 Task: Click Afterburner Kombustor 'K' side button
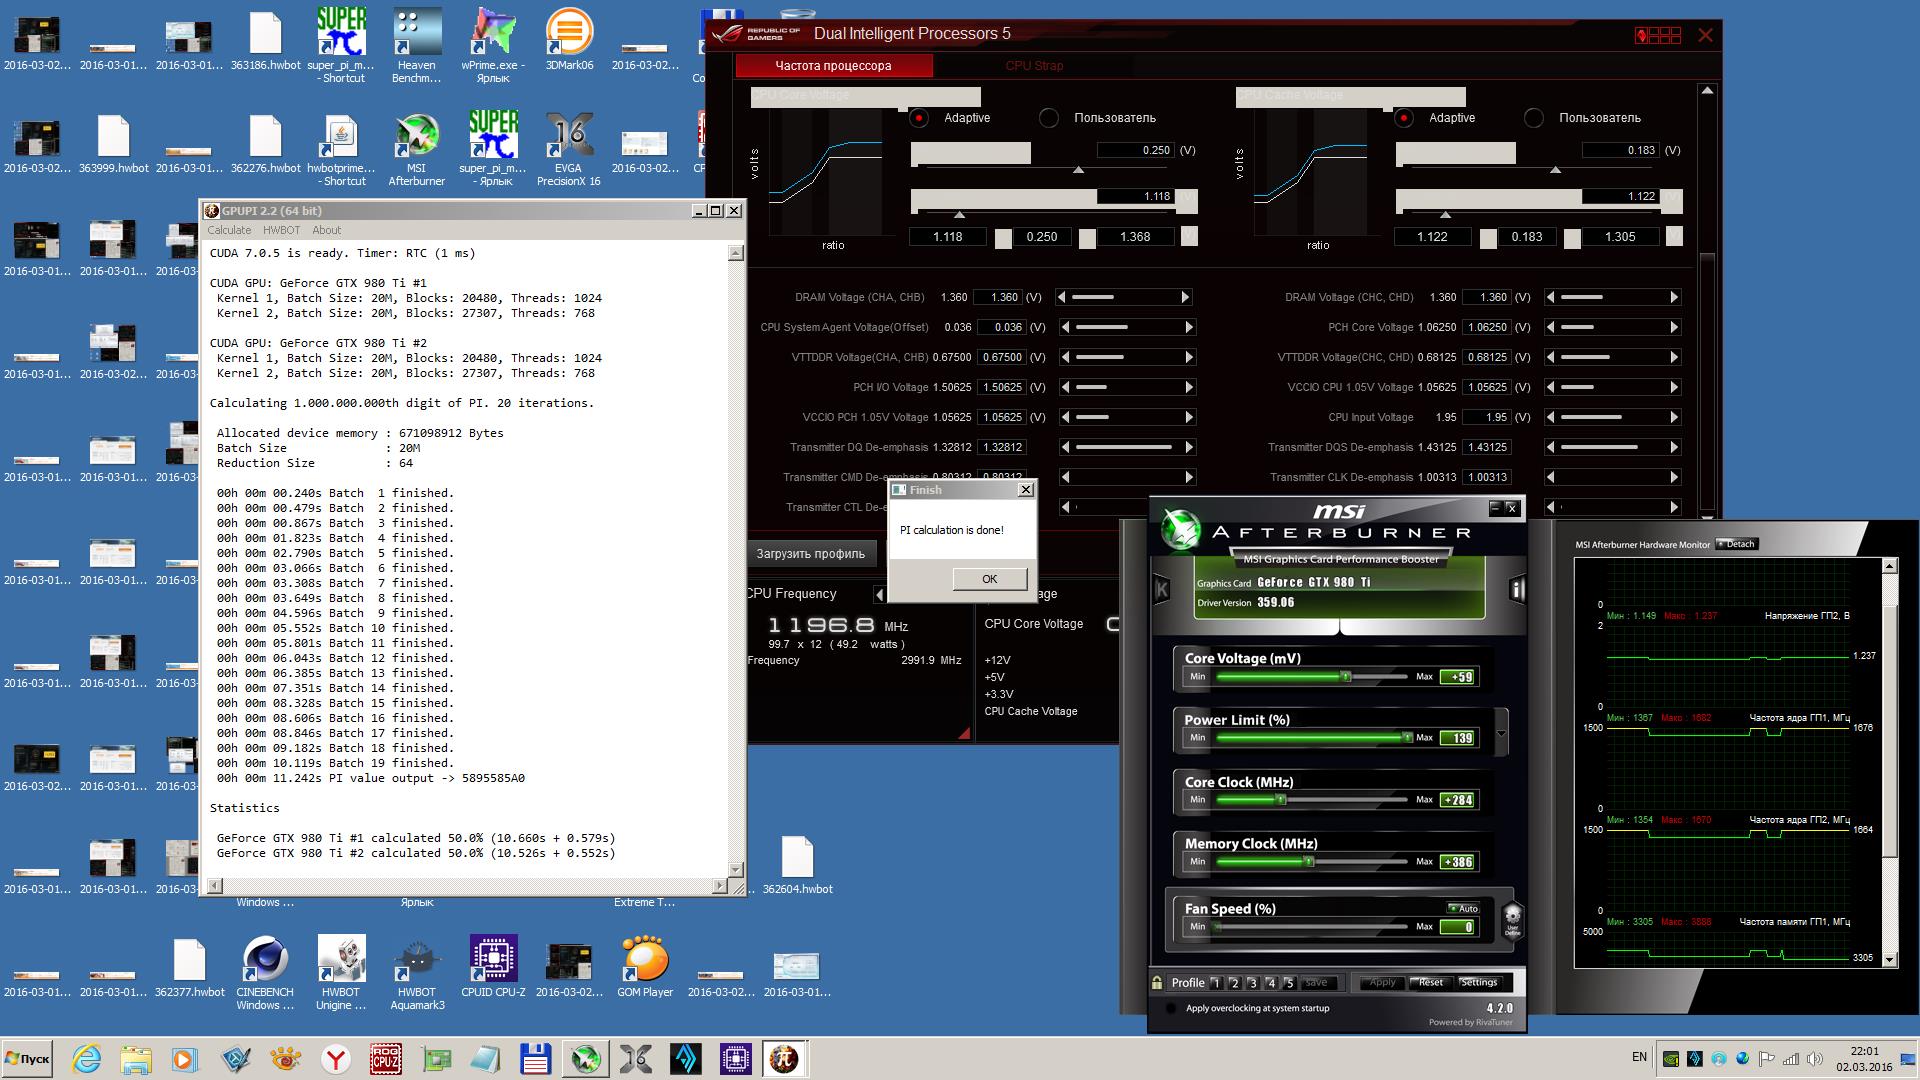point(1162,589)
